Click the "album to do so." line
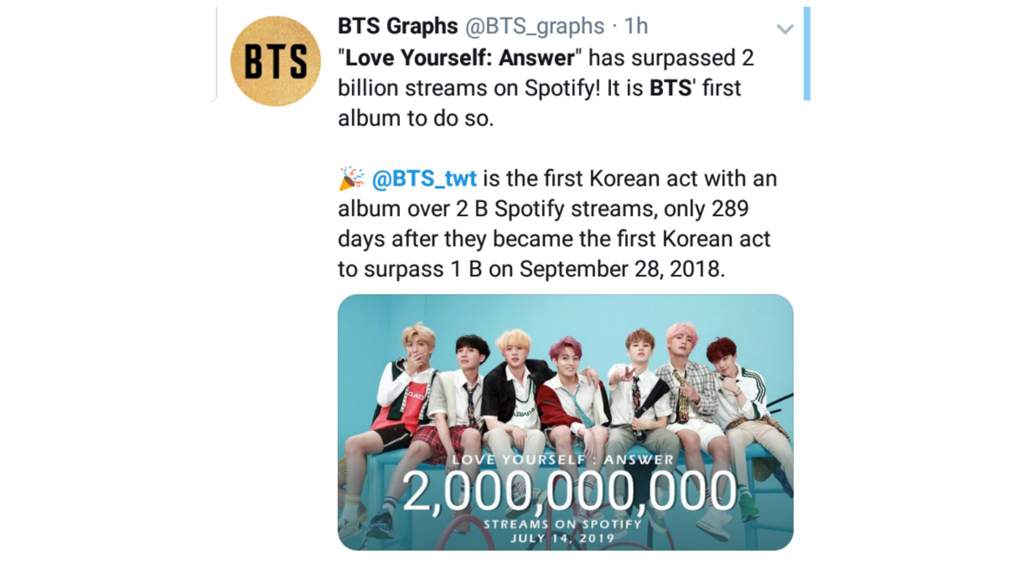The width and height of the screenshot is (1024, 568). click(415, 118)
